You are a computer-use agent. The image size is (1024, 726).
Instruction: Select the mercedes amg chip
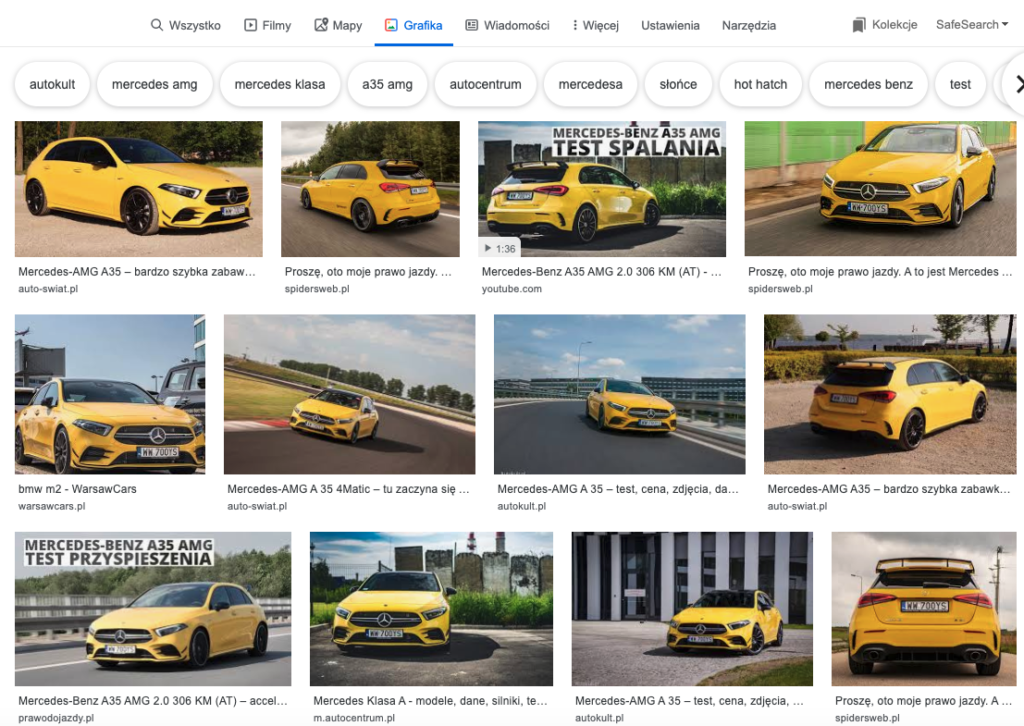point(155,84)
